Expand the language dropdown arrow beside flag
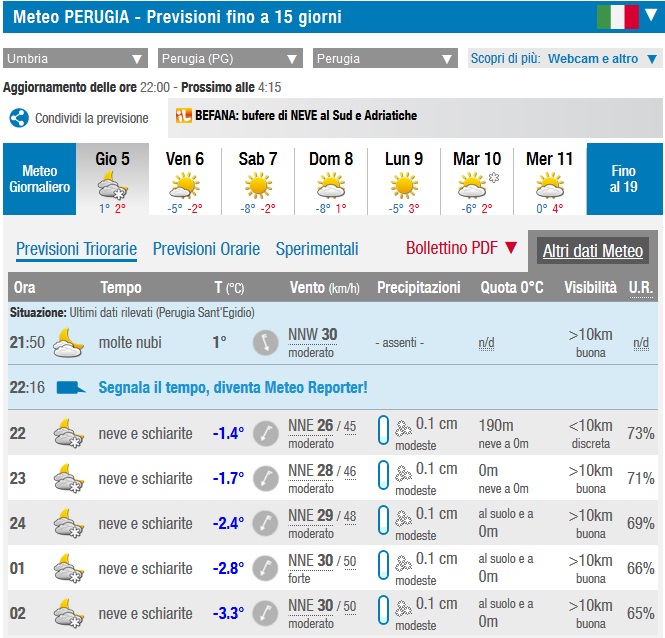 pos(651,15)
